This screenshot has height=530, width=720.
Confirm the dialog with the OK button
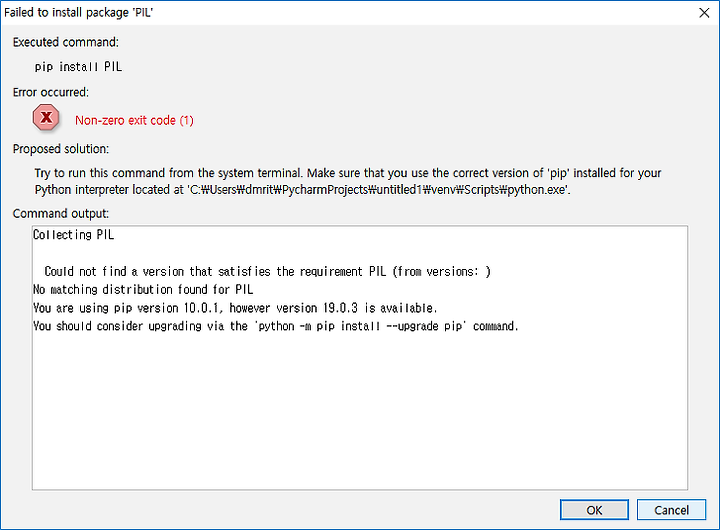(x=594, y=510)
